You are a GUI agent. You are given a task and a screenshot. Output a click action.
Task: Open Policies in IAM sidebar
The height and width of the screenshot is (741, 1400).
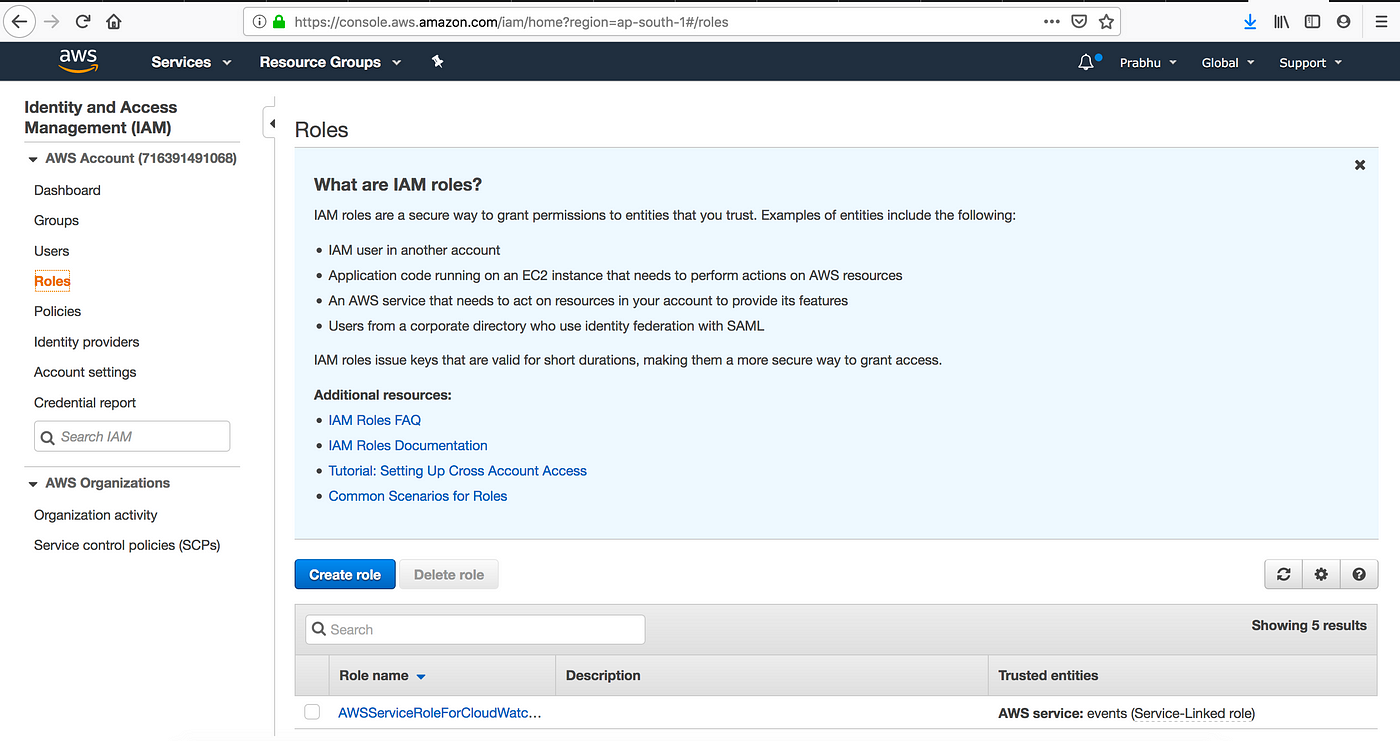[57, 311]
